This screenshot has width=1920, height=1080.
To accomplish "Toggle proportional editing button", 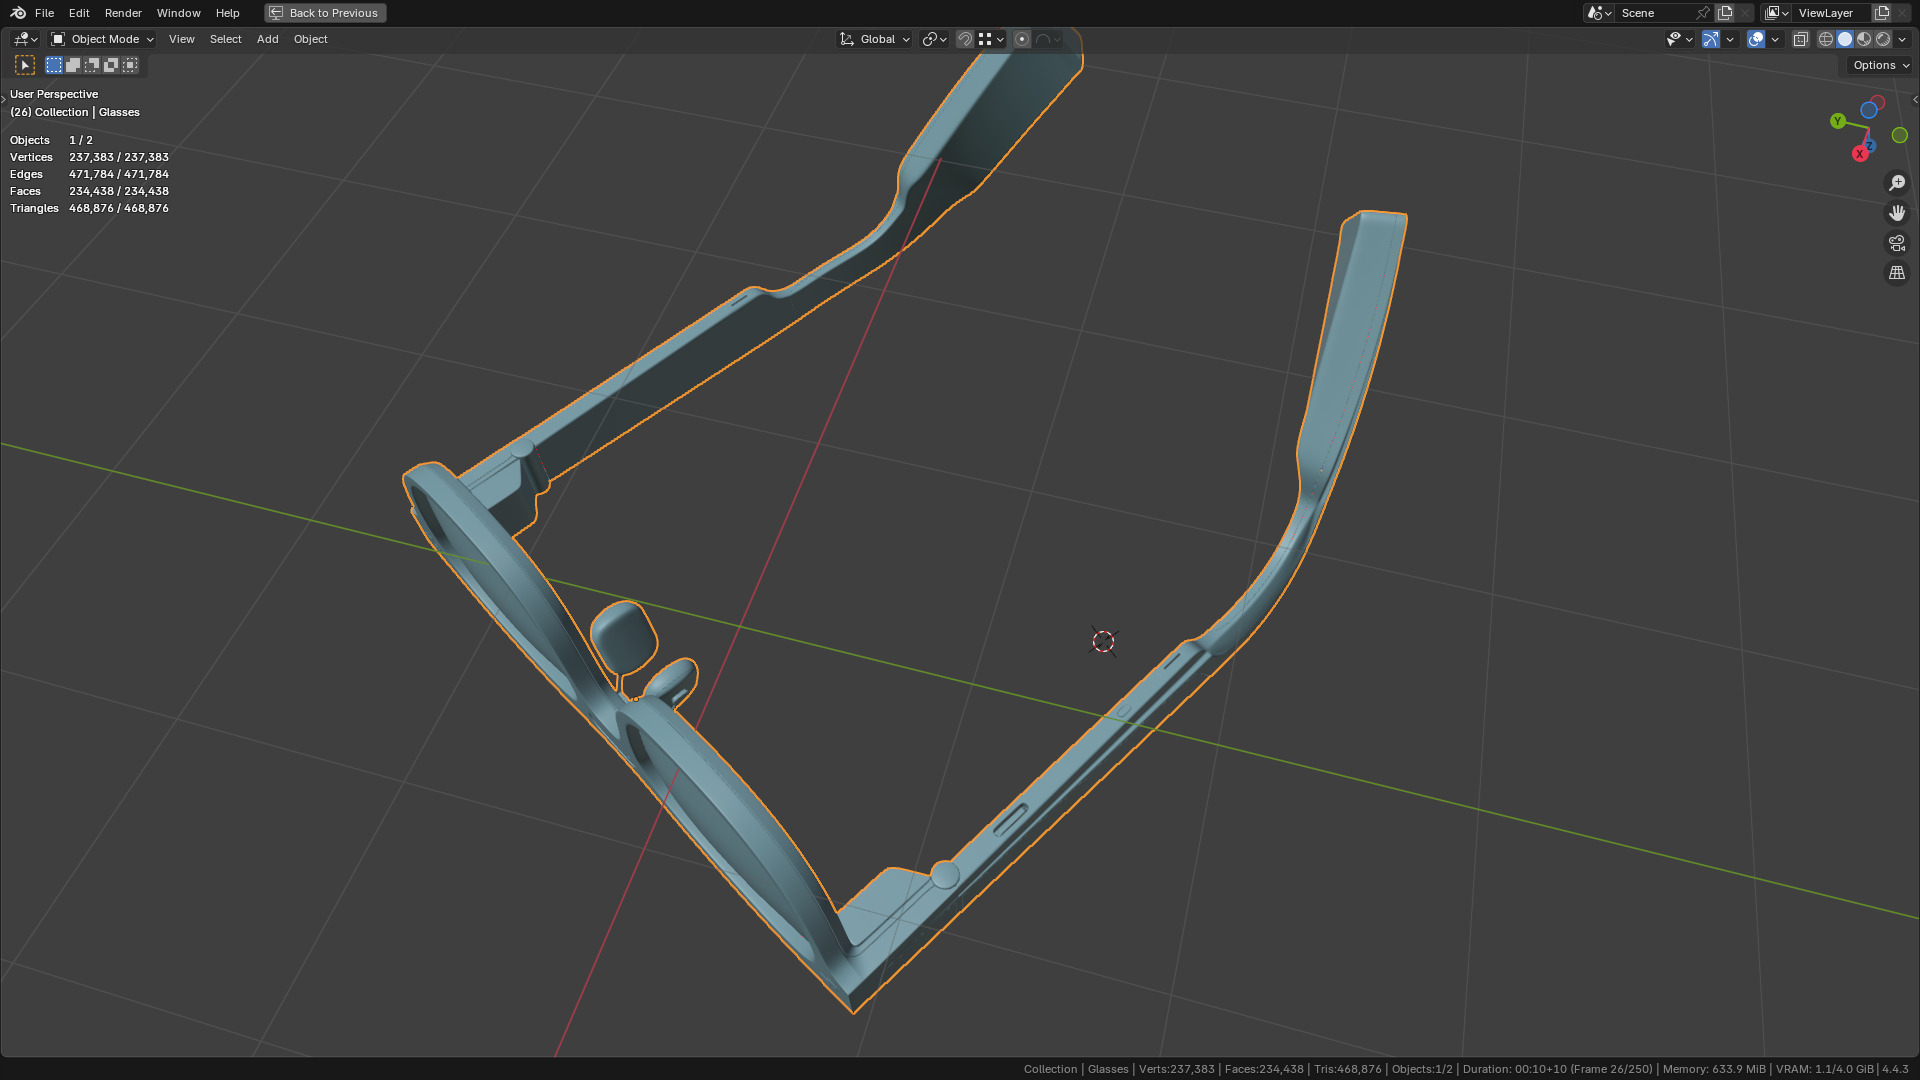I will [x=1022, y=39].
